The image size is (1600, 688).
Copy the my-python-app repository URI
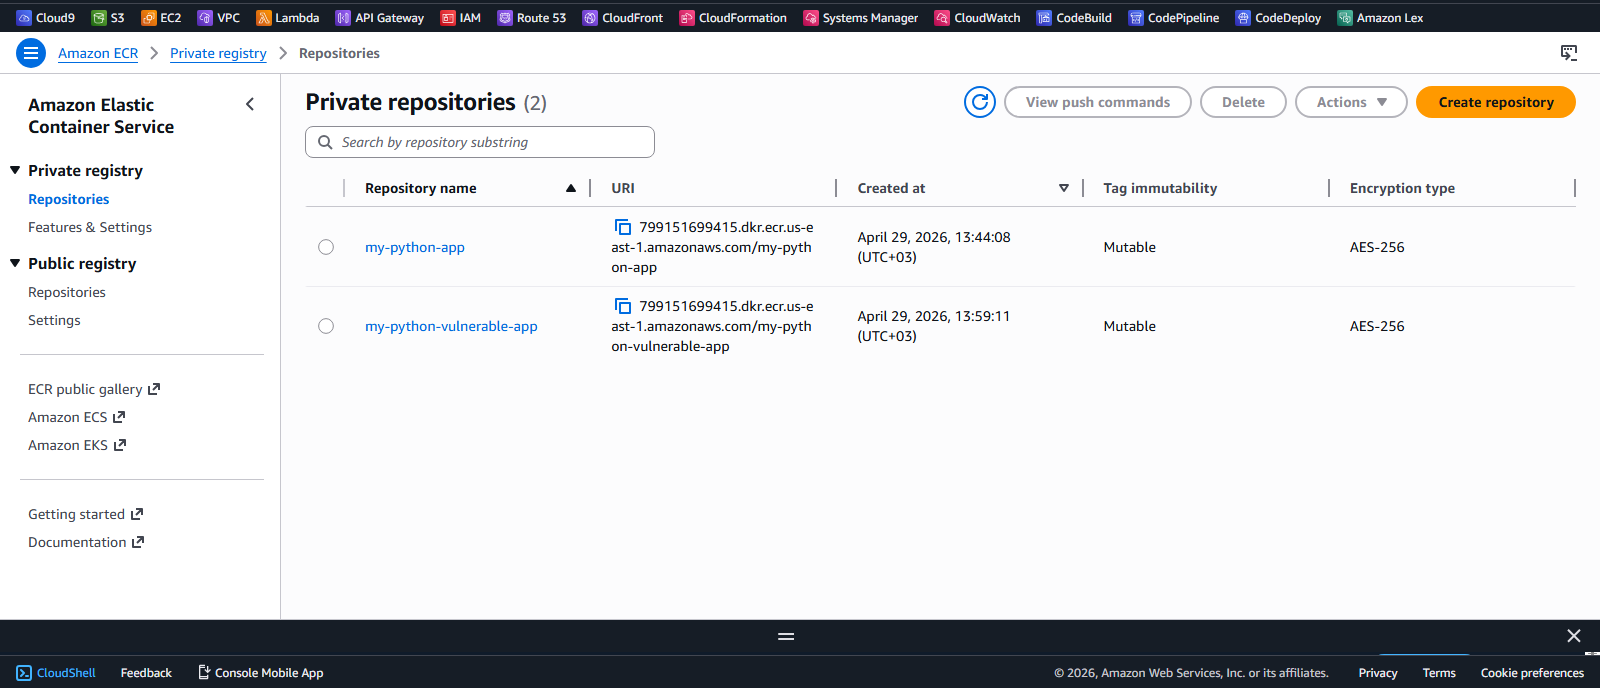623,227
